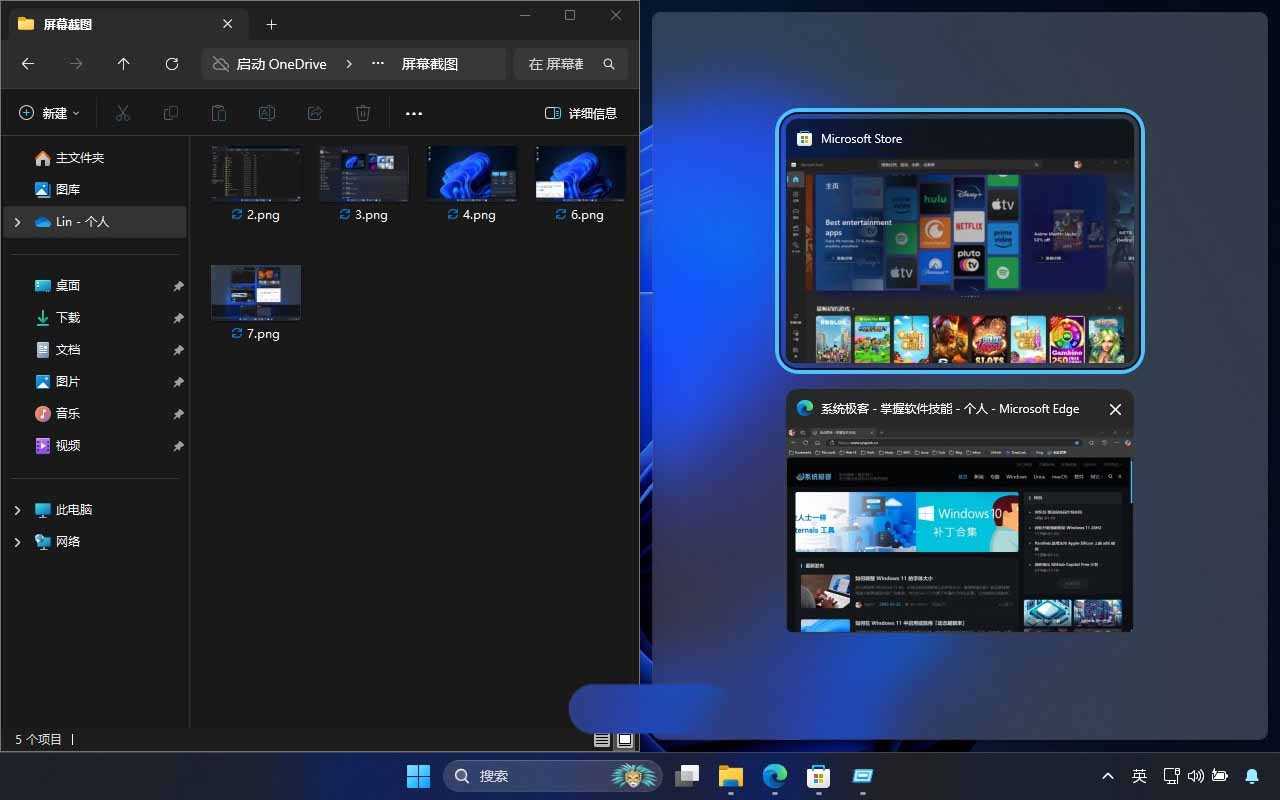Image resolution: width=1280 pixels, height=800 pixels.
Task: Open the 新建 dropdown menu
Action: pyautogui.click(x=48, y=113)
